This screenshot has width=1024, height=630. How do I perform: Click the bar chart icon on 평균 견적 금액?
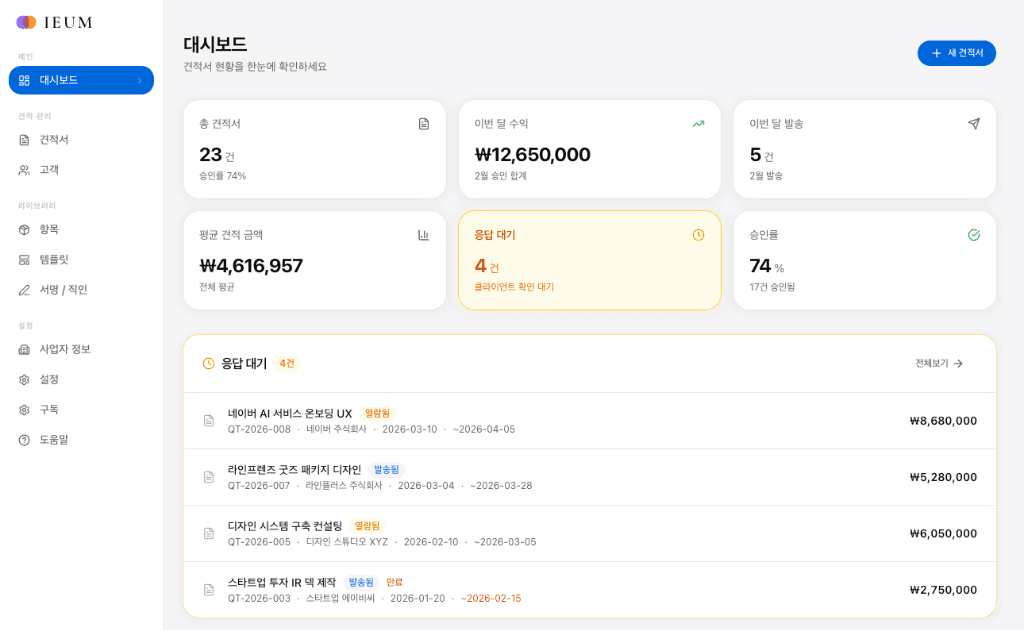[424, 234]
